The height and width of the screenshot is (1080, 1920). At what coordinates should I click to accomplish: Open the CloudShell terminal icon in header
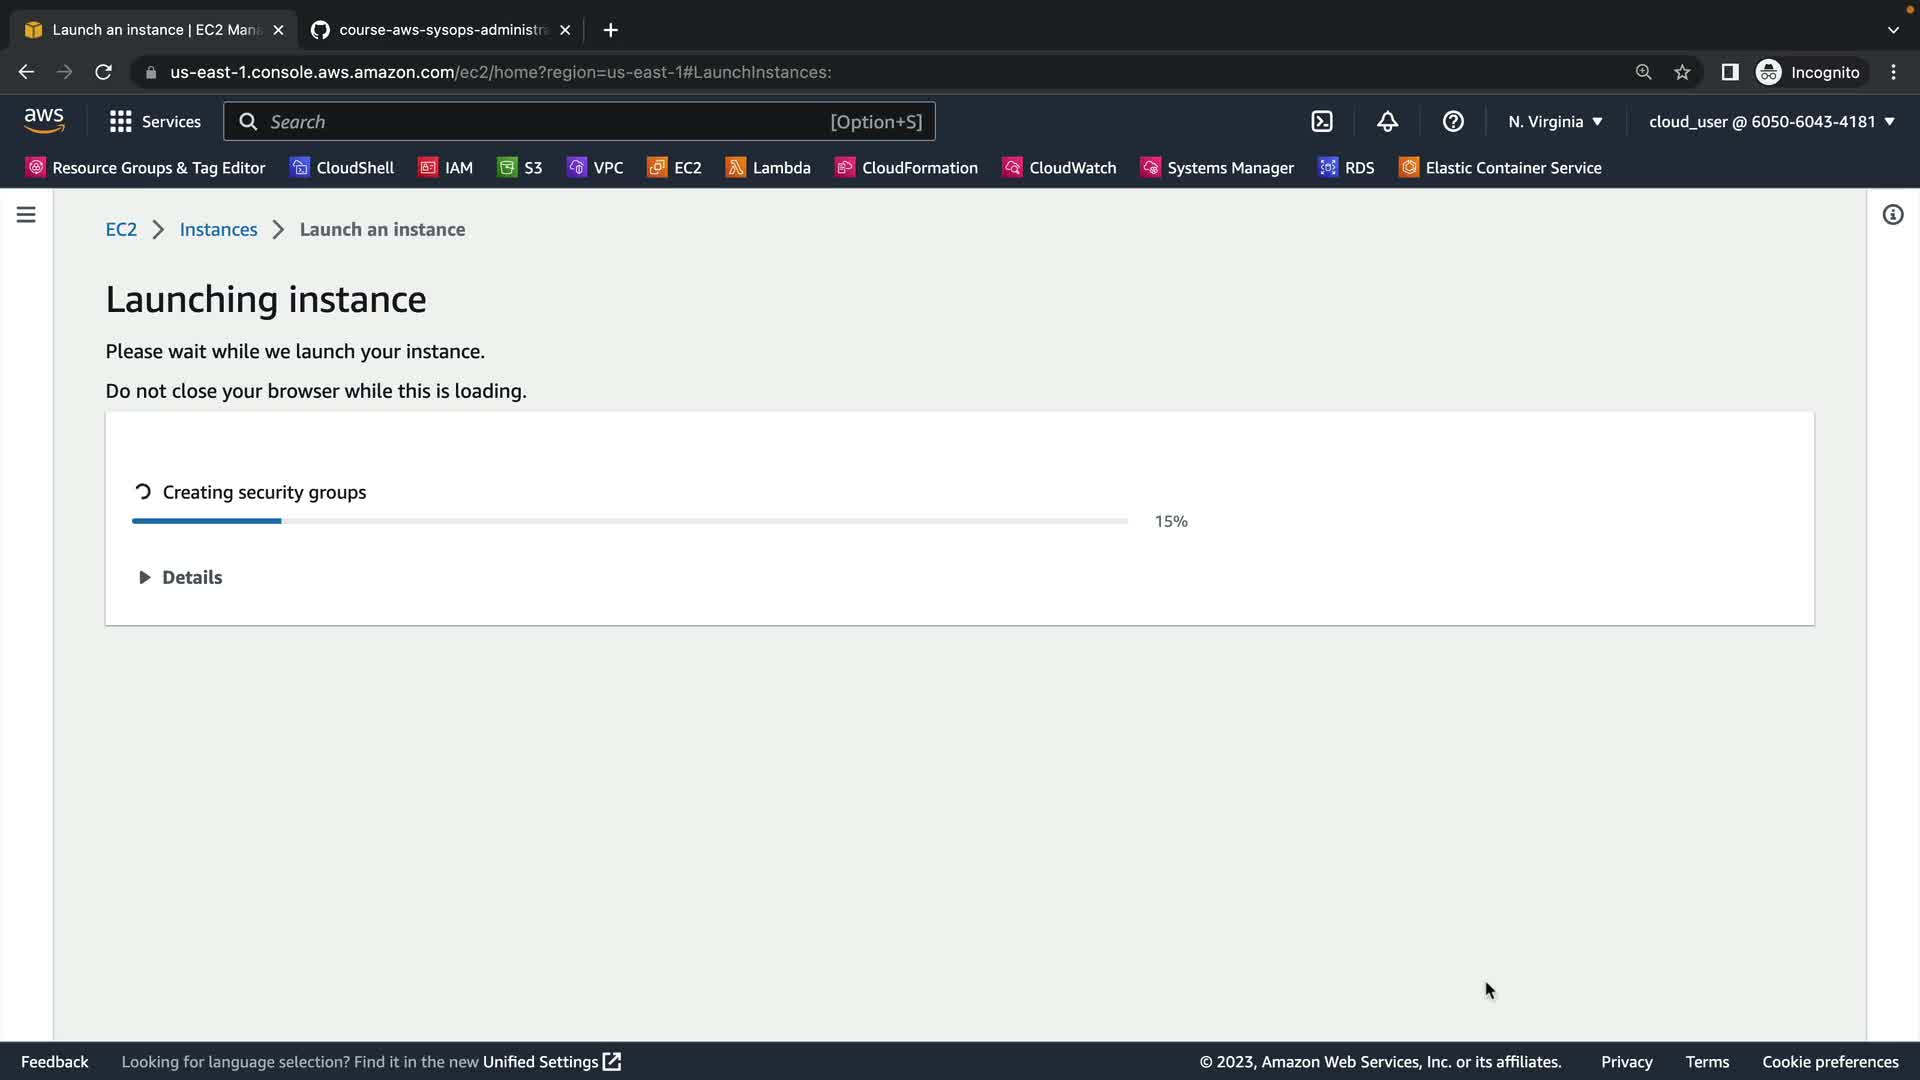tap(1322, 122)
